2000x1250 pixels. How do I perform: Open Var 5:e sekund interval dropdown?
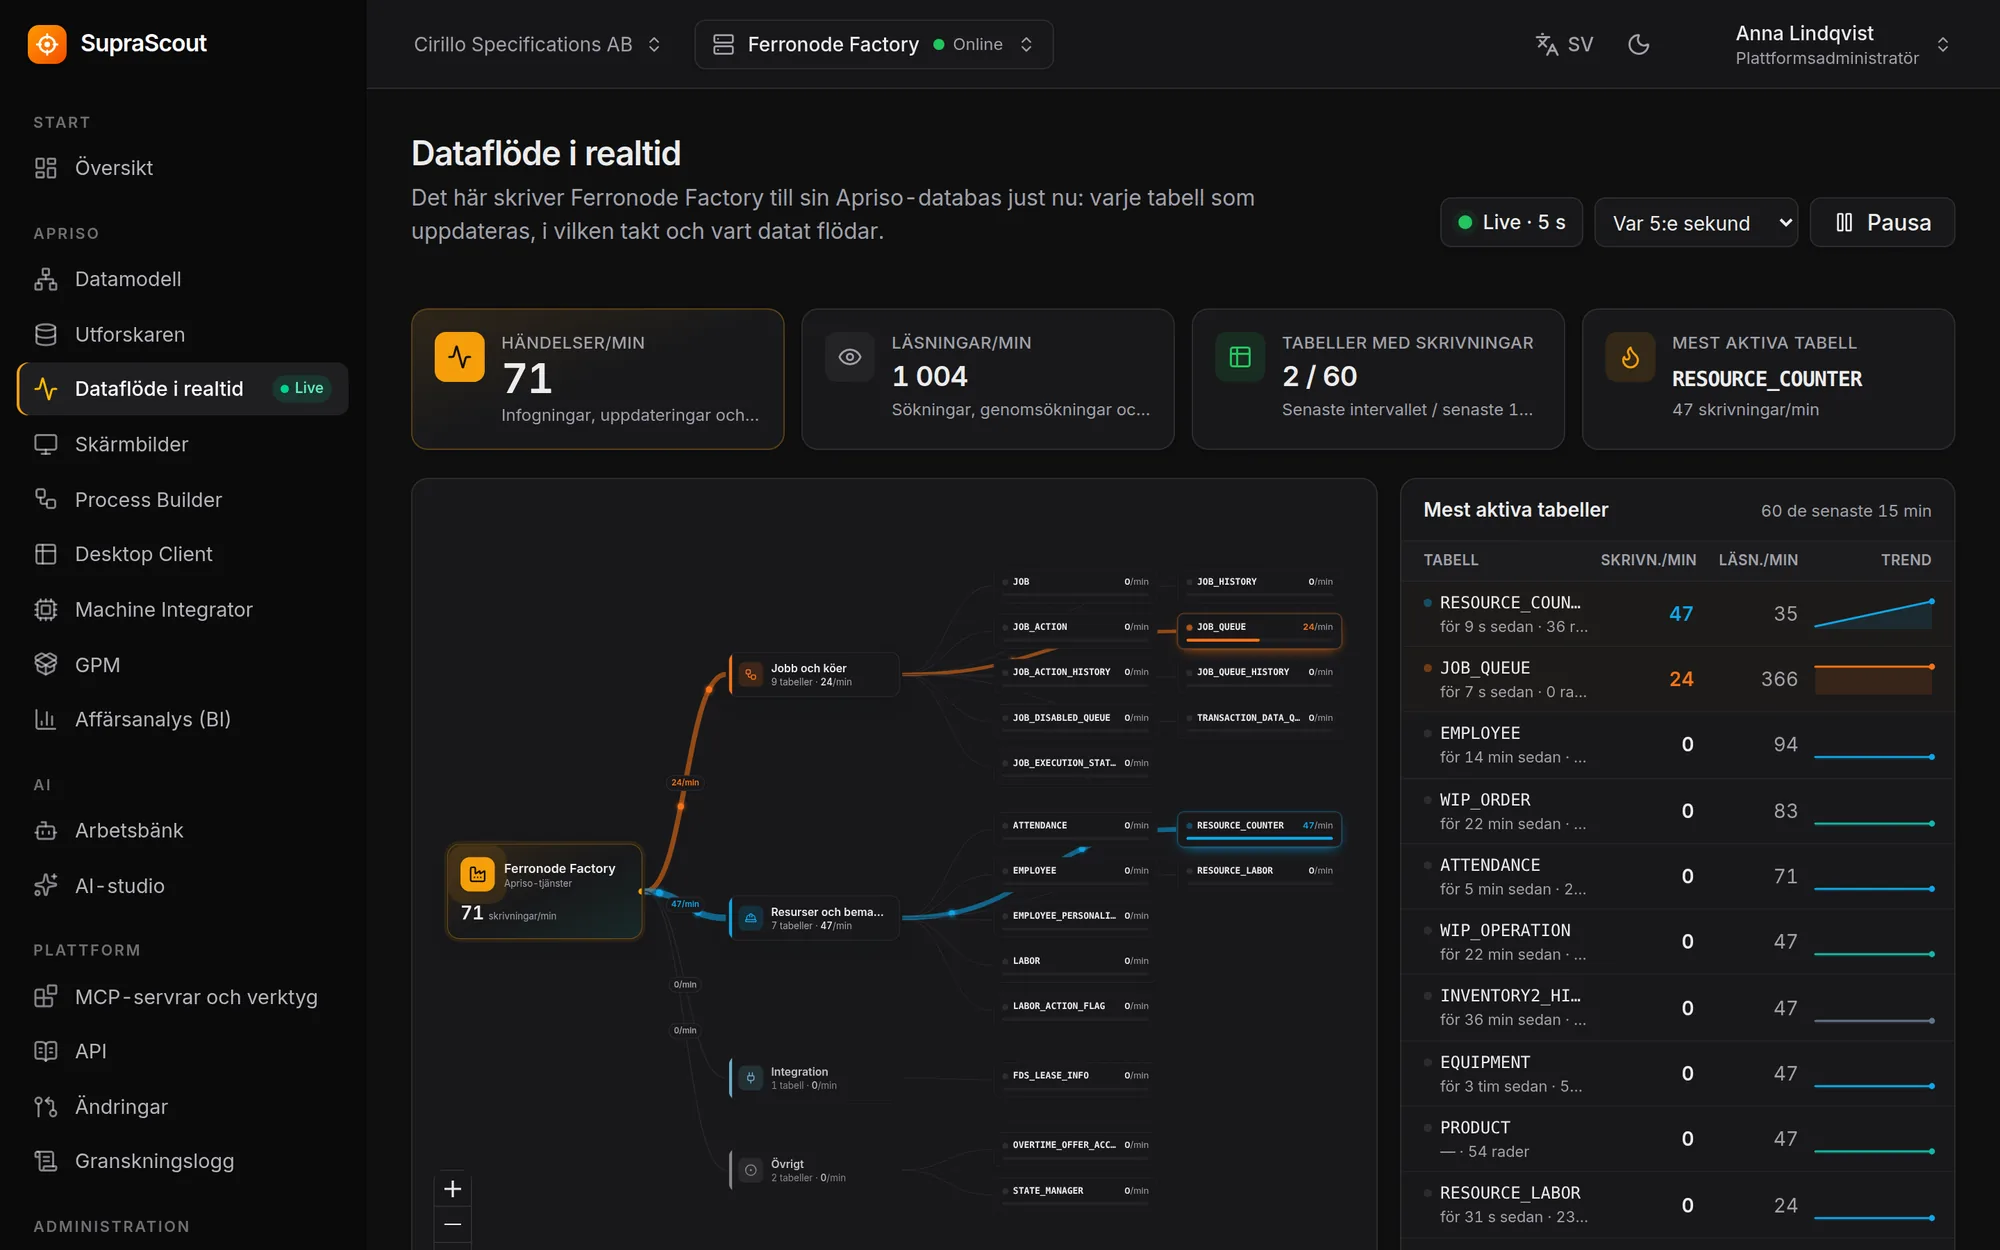coord(1696,222)
